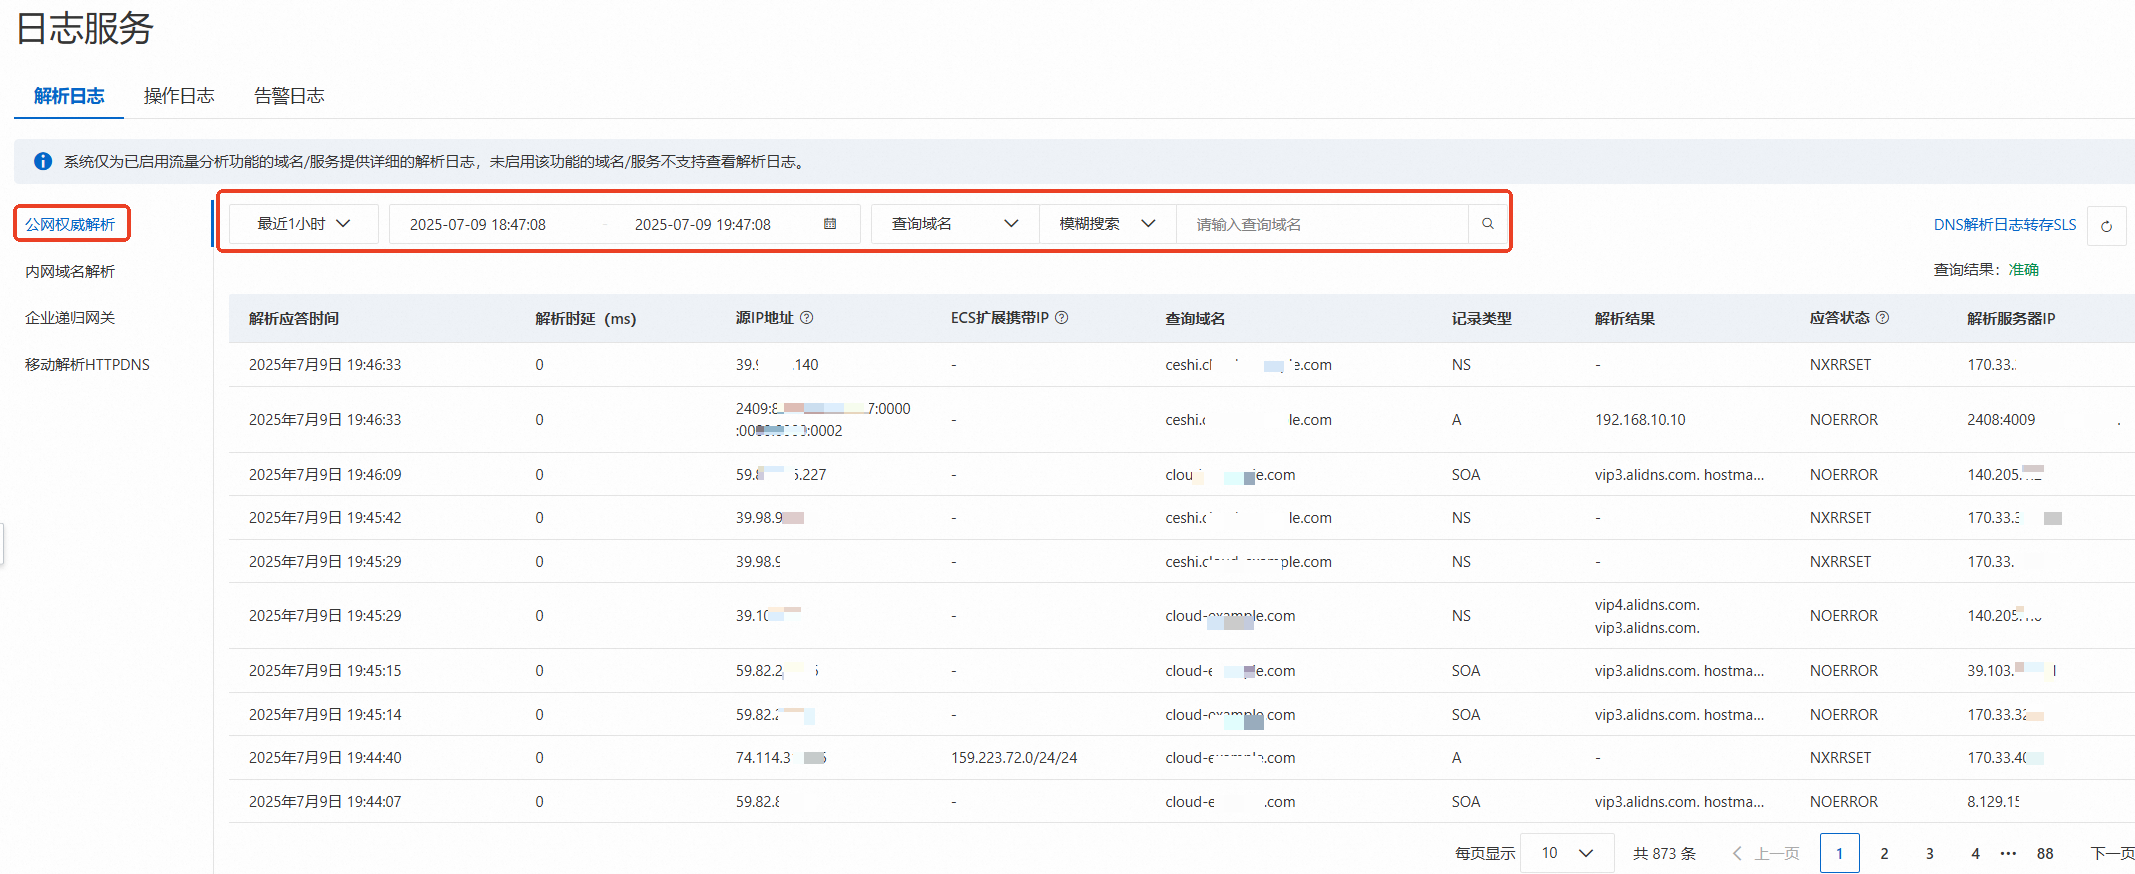Click the 准确 query result status
Viewport: 2135px width, 874px height.
(2024, 270)
